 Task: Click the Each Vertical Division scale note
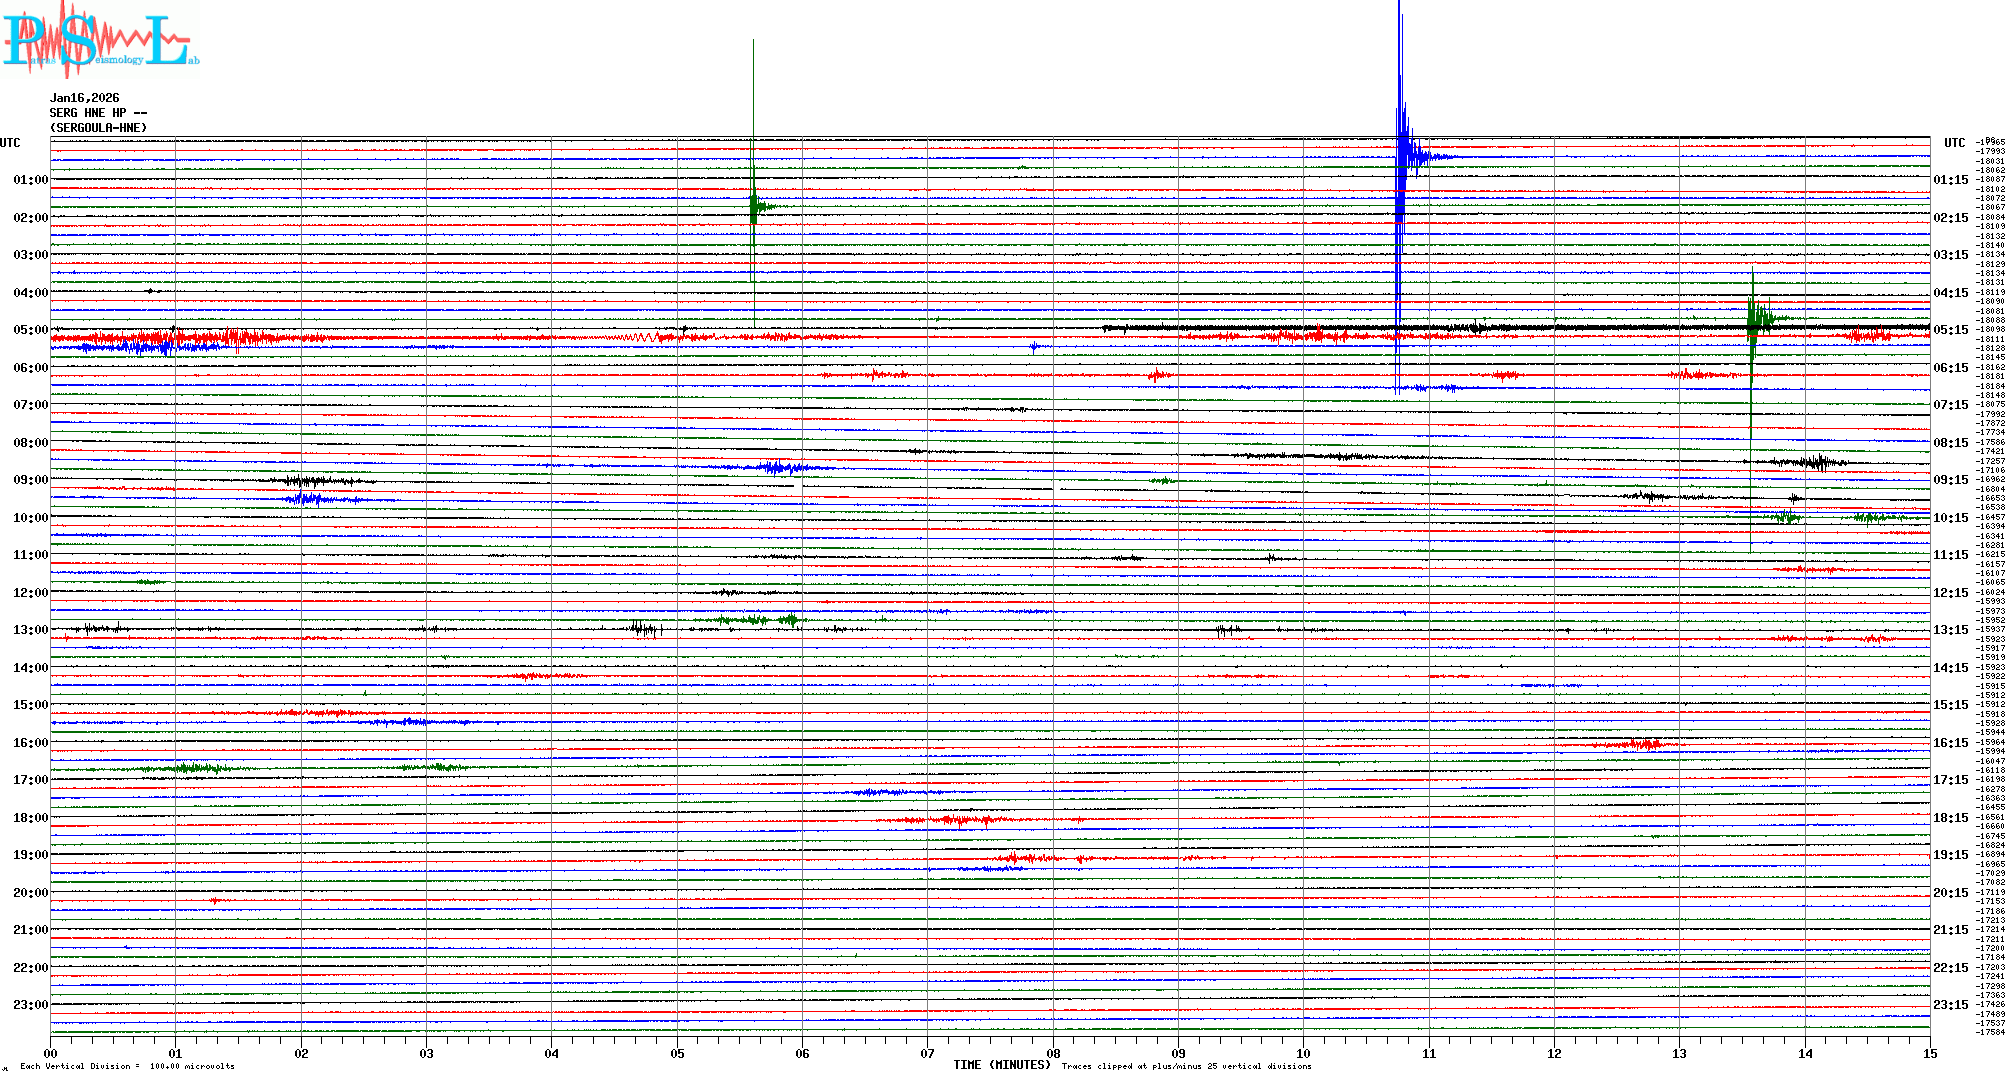click(127, 1066)
